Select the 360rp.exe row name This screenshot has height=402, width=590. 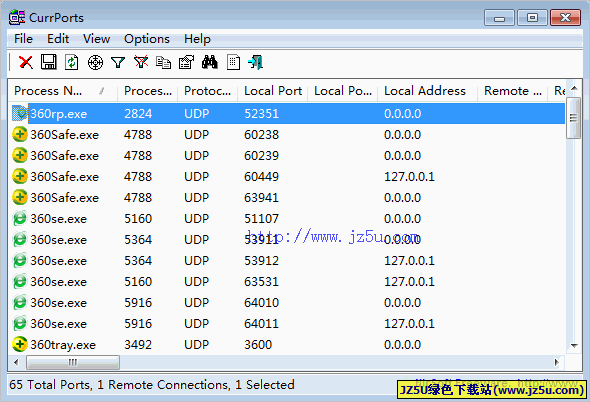pyautogui.click(x=59, y=114)
